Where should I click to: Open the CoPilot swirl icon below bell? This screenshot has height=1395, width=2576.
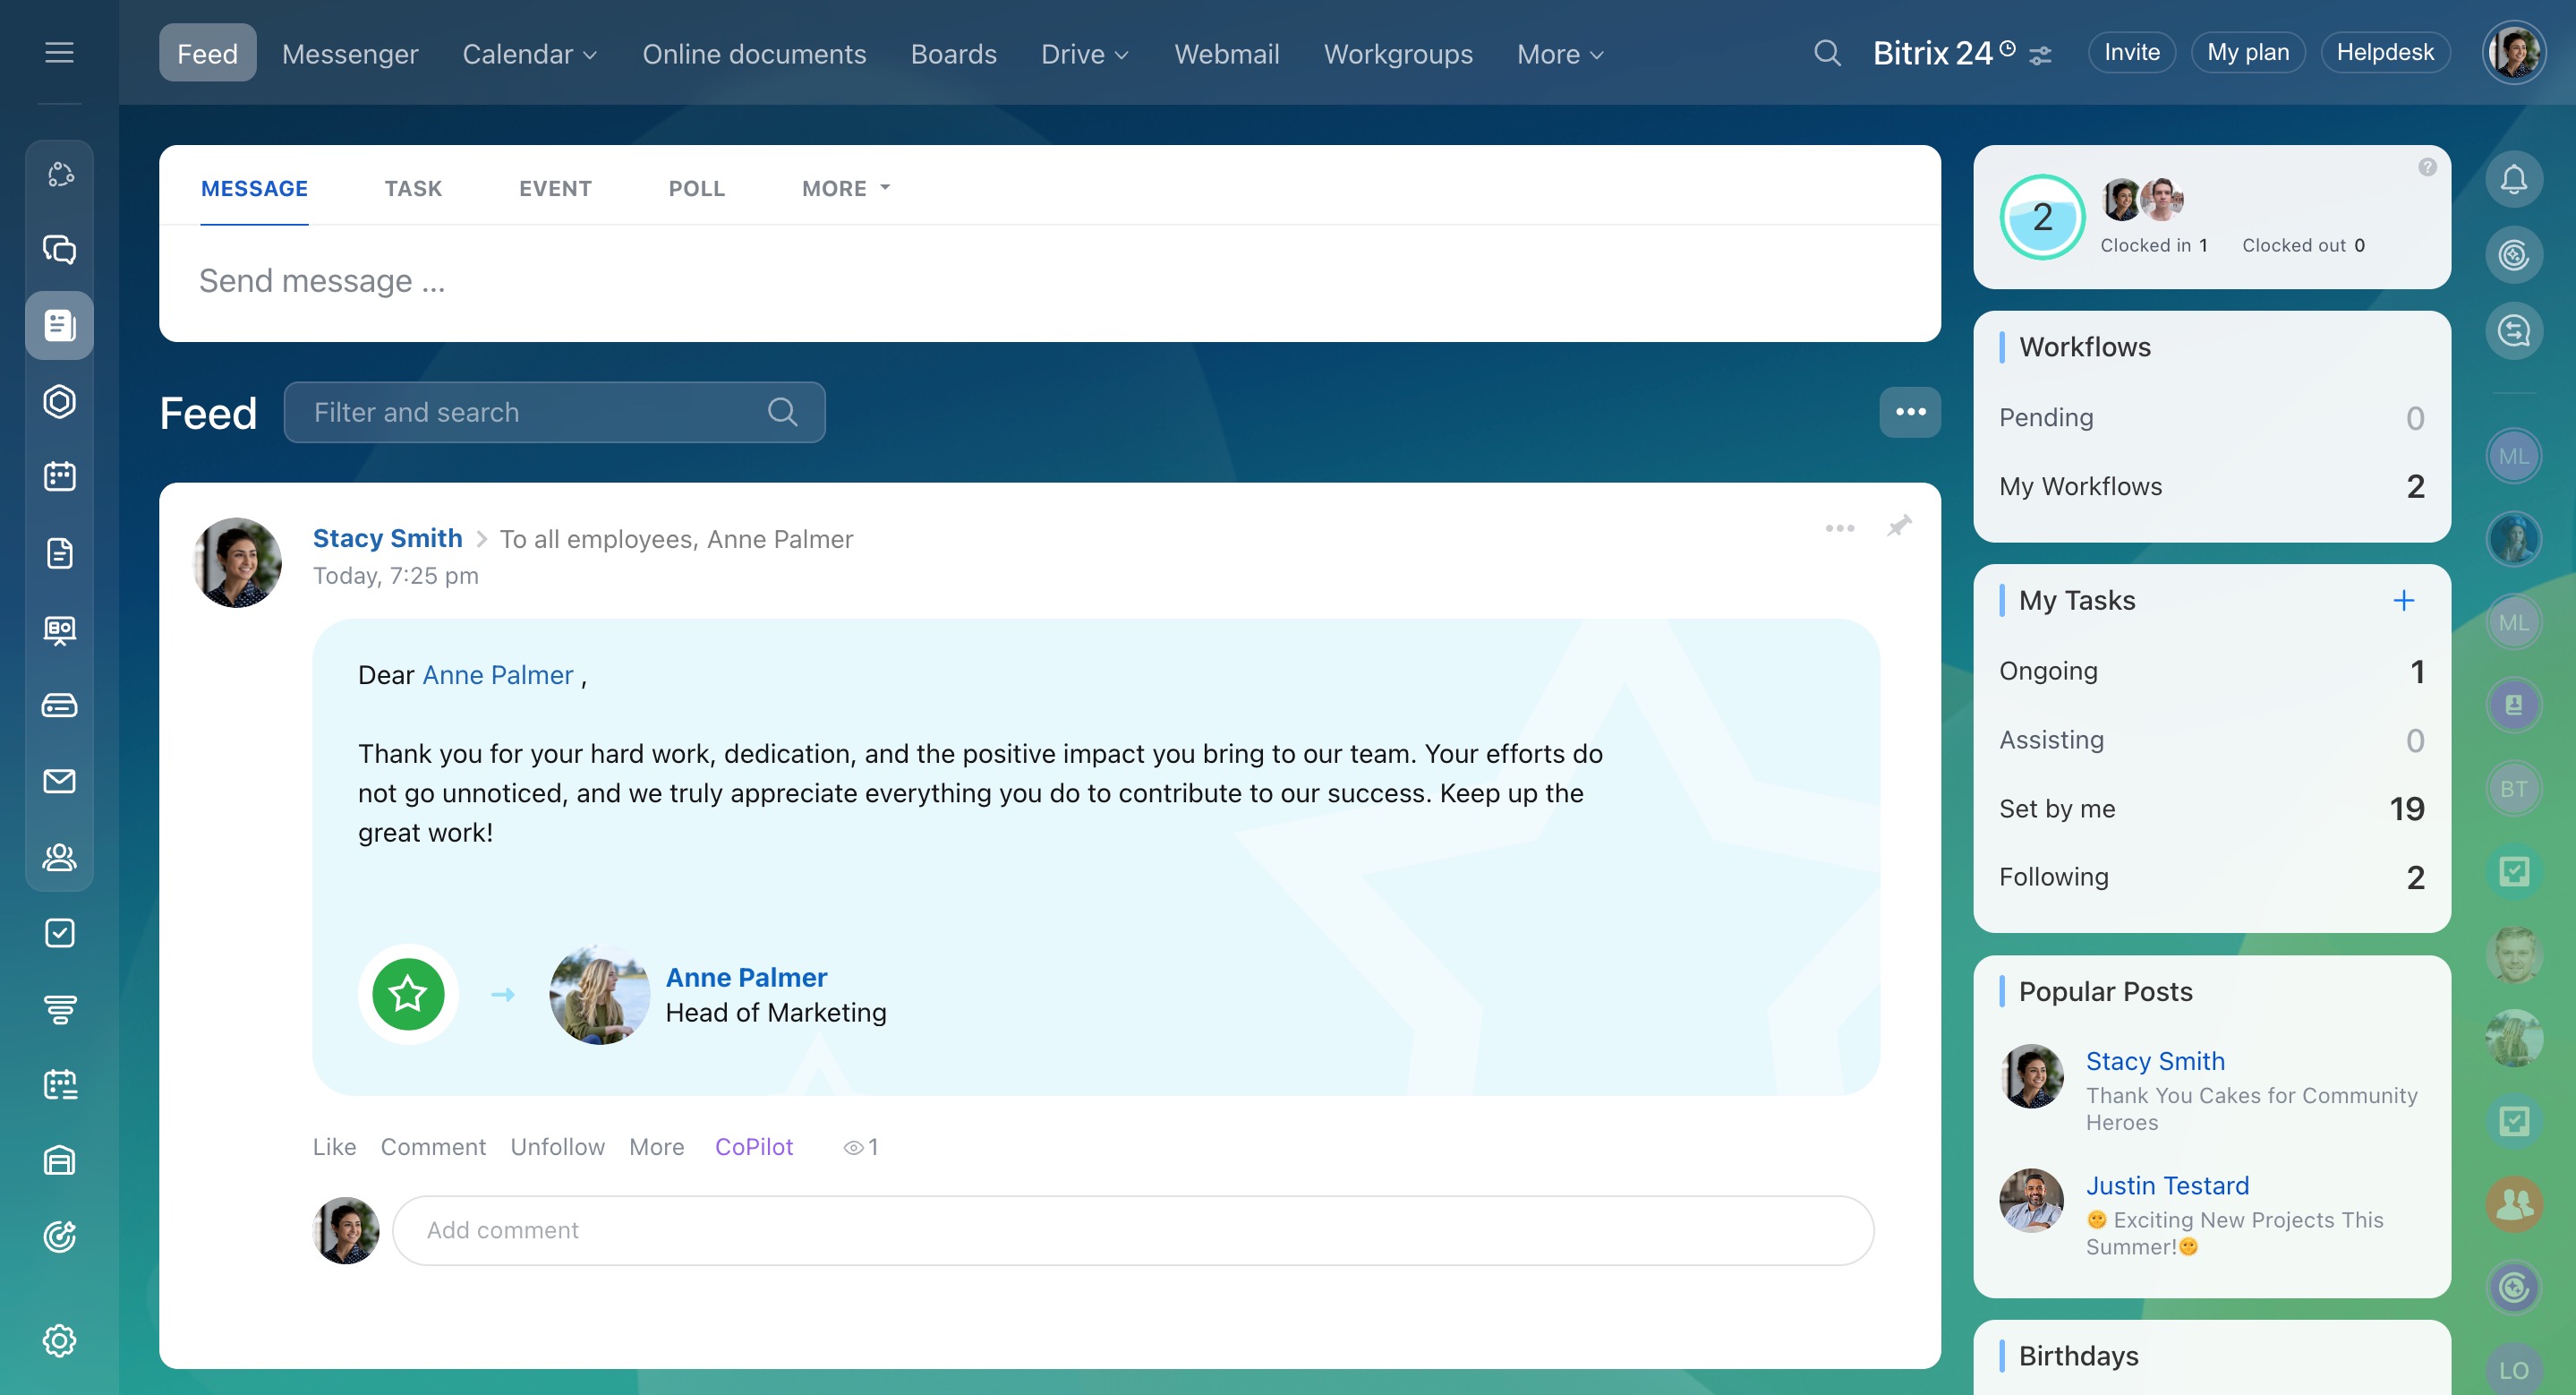[x=2514, y=255]
